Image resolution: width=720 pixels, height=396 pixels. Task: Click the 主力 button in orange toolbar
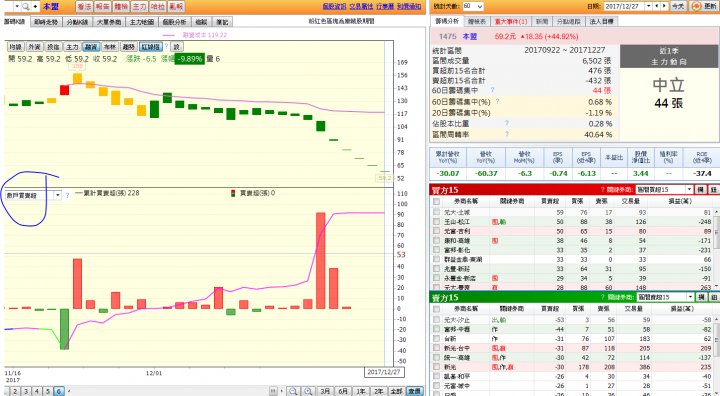tap(139, 6)
